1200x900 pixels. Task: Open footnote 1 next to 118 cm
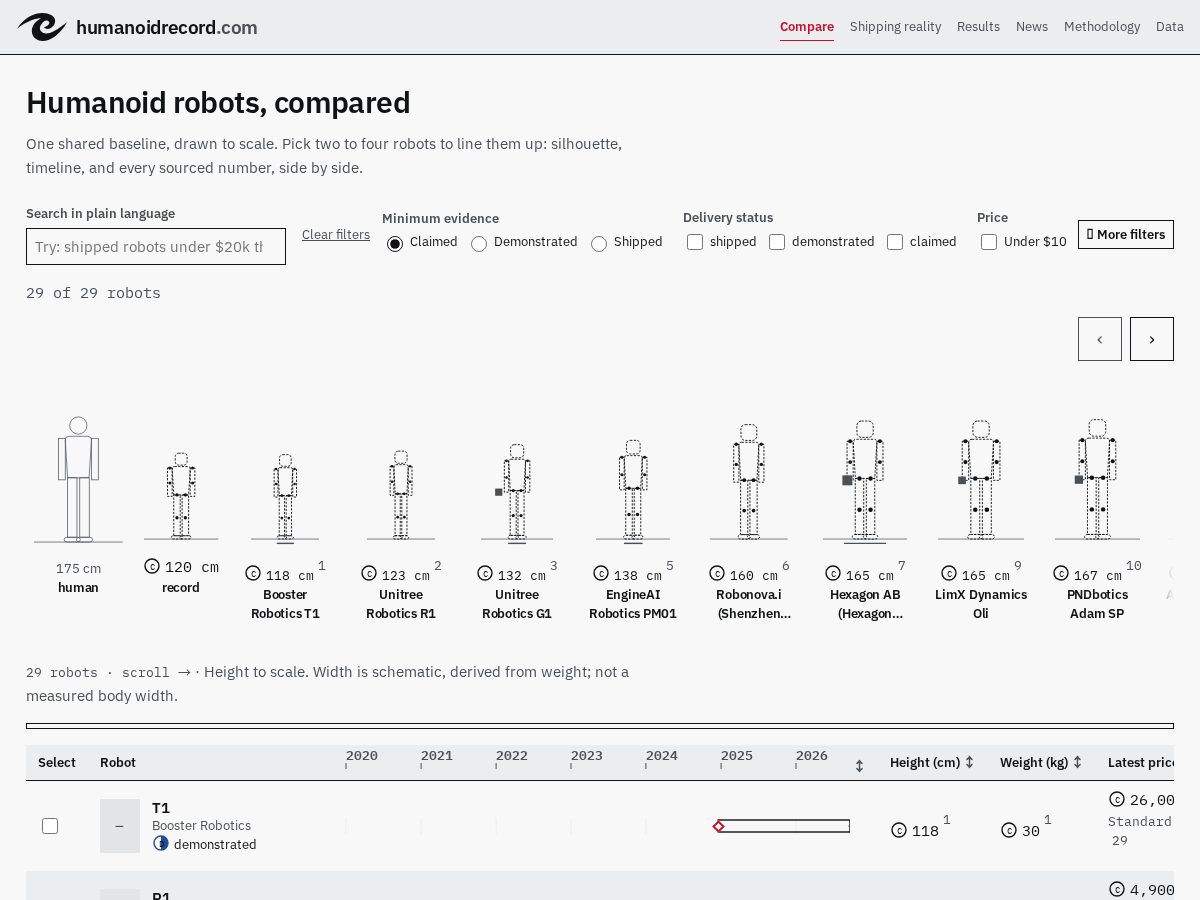point(322,566)
